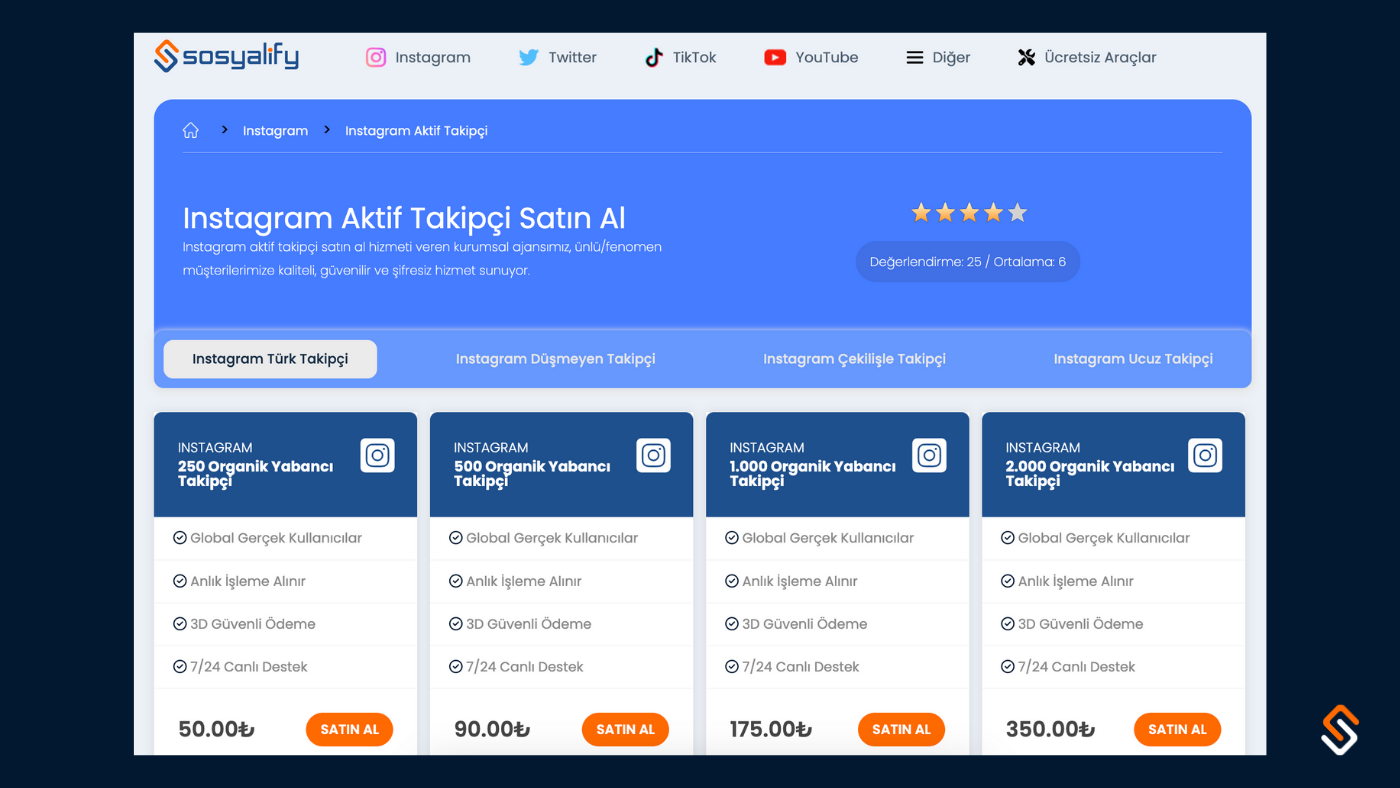Click Instagram icon on 1.000 Takipçi card
This screenshot has width=1400, height=788.
pyautogui.click(x=929, y=455)
